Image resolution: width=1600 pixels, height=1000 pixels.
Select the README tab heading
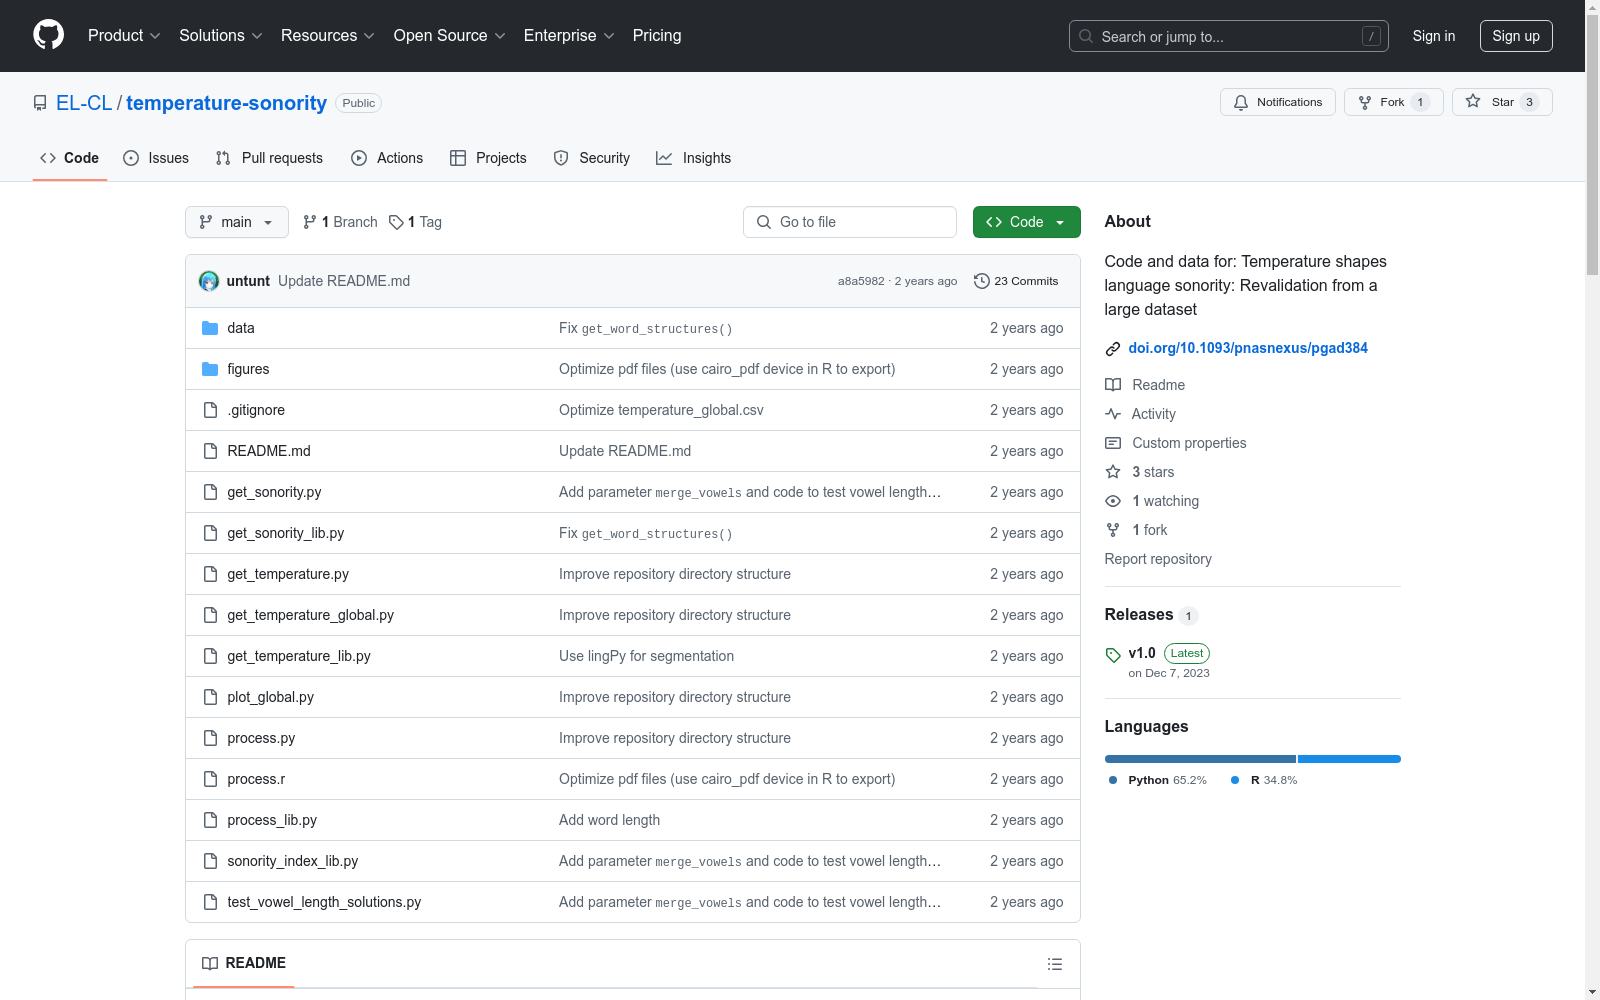[244, 963]
